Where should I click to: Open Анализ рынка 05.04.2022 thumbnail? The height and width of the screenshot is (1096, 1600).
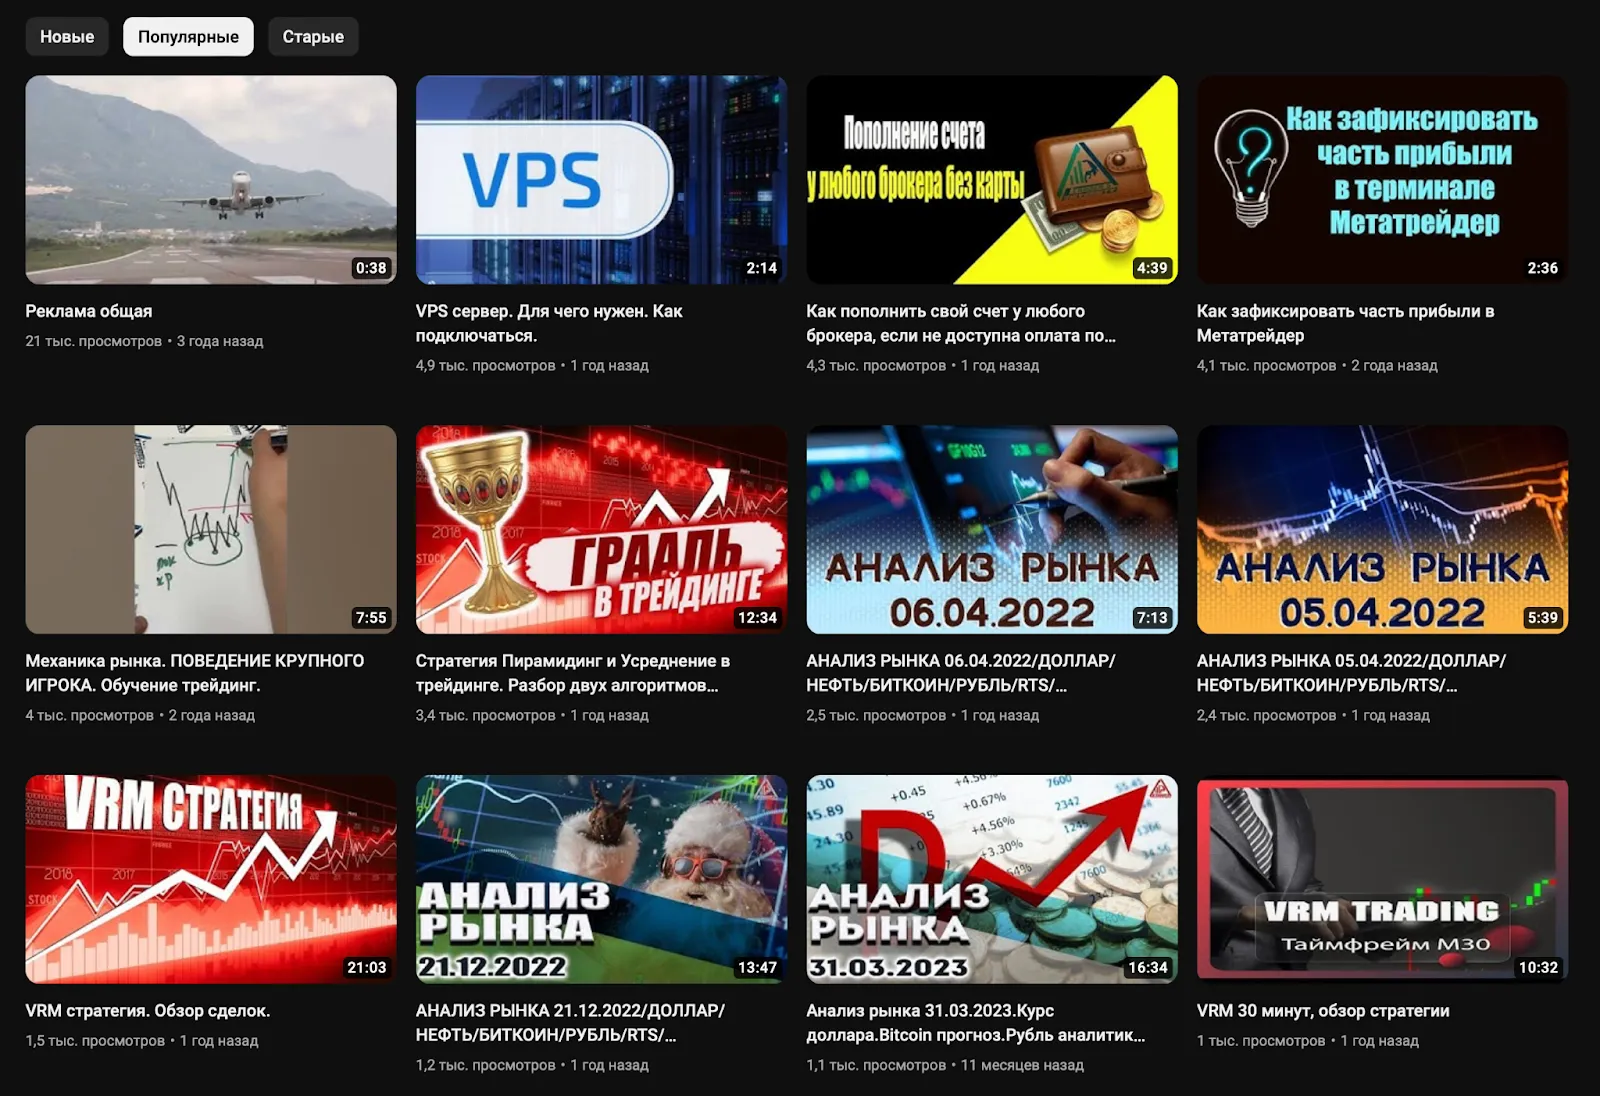click(1382, 530)
